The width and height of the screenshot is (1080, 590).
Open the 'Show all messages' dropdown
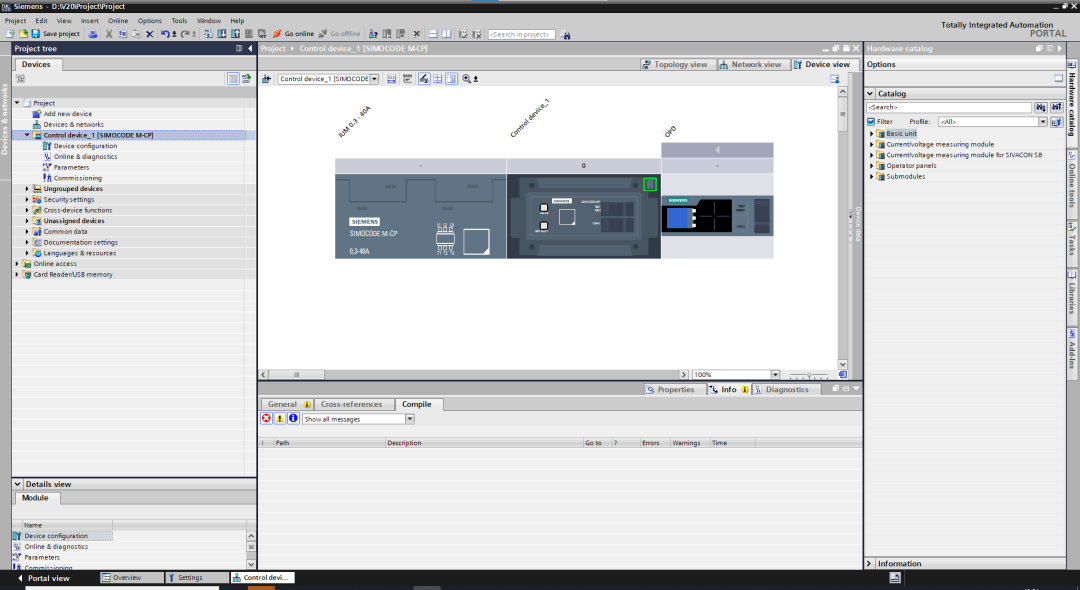[x=409, y=419]
